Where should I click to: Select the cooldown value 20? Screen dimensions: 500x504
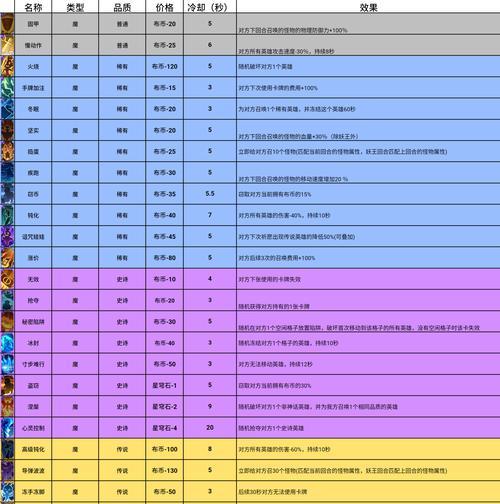(x=210, y=428)
